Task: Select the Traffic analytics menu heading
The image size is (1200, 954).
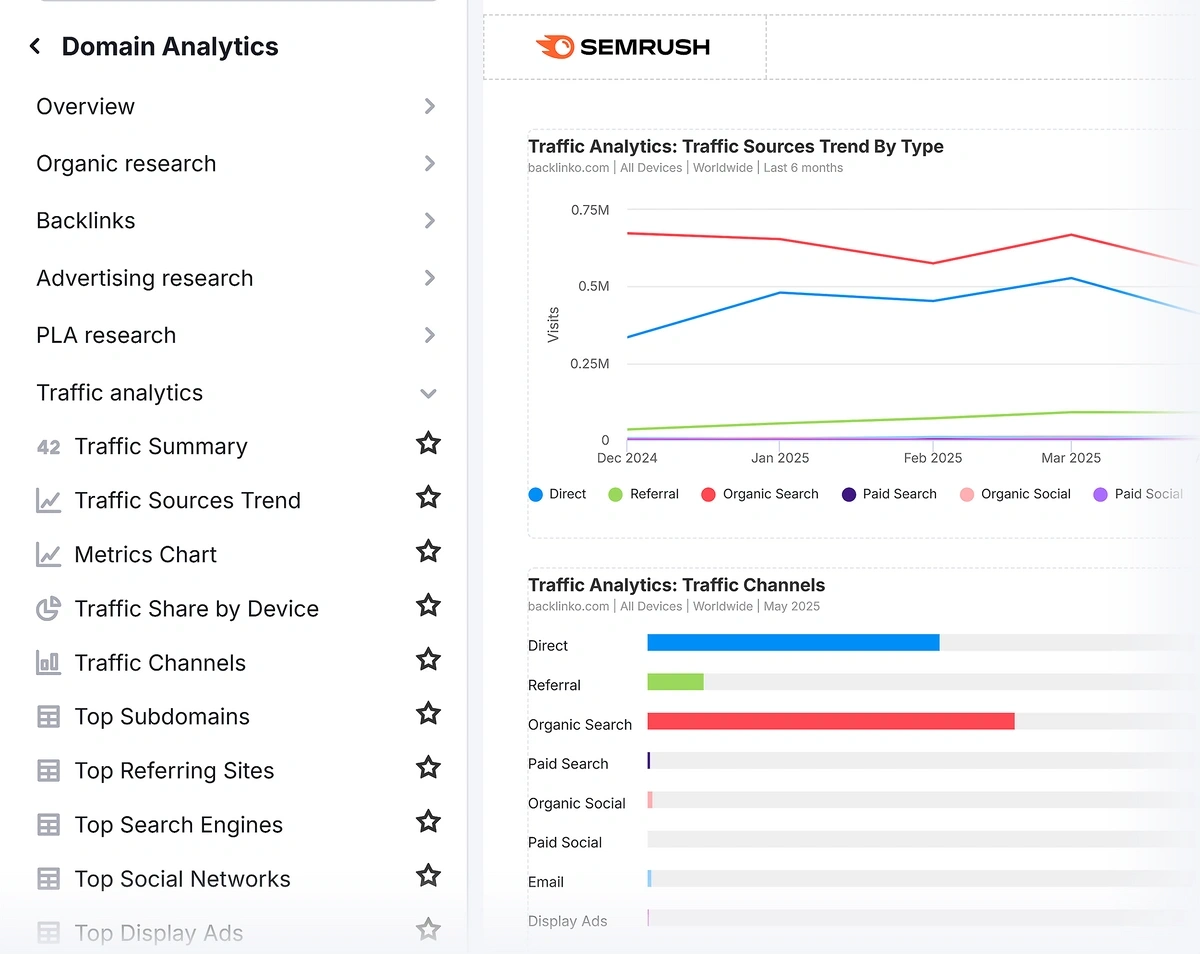Action: point(120,393)
